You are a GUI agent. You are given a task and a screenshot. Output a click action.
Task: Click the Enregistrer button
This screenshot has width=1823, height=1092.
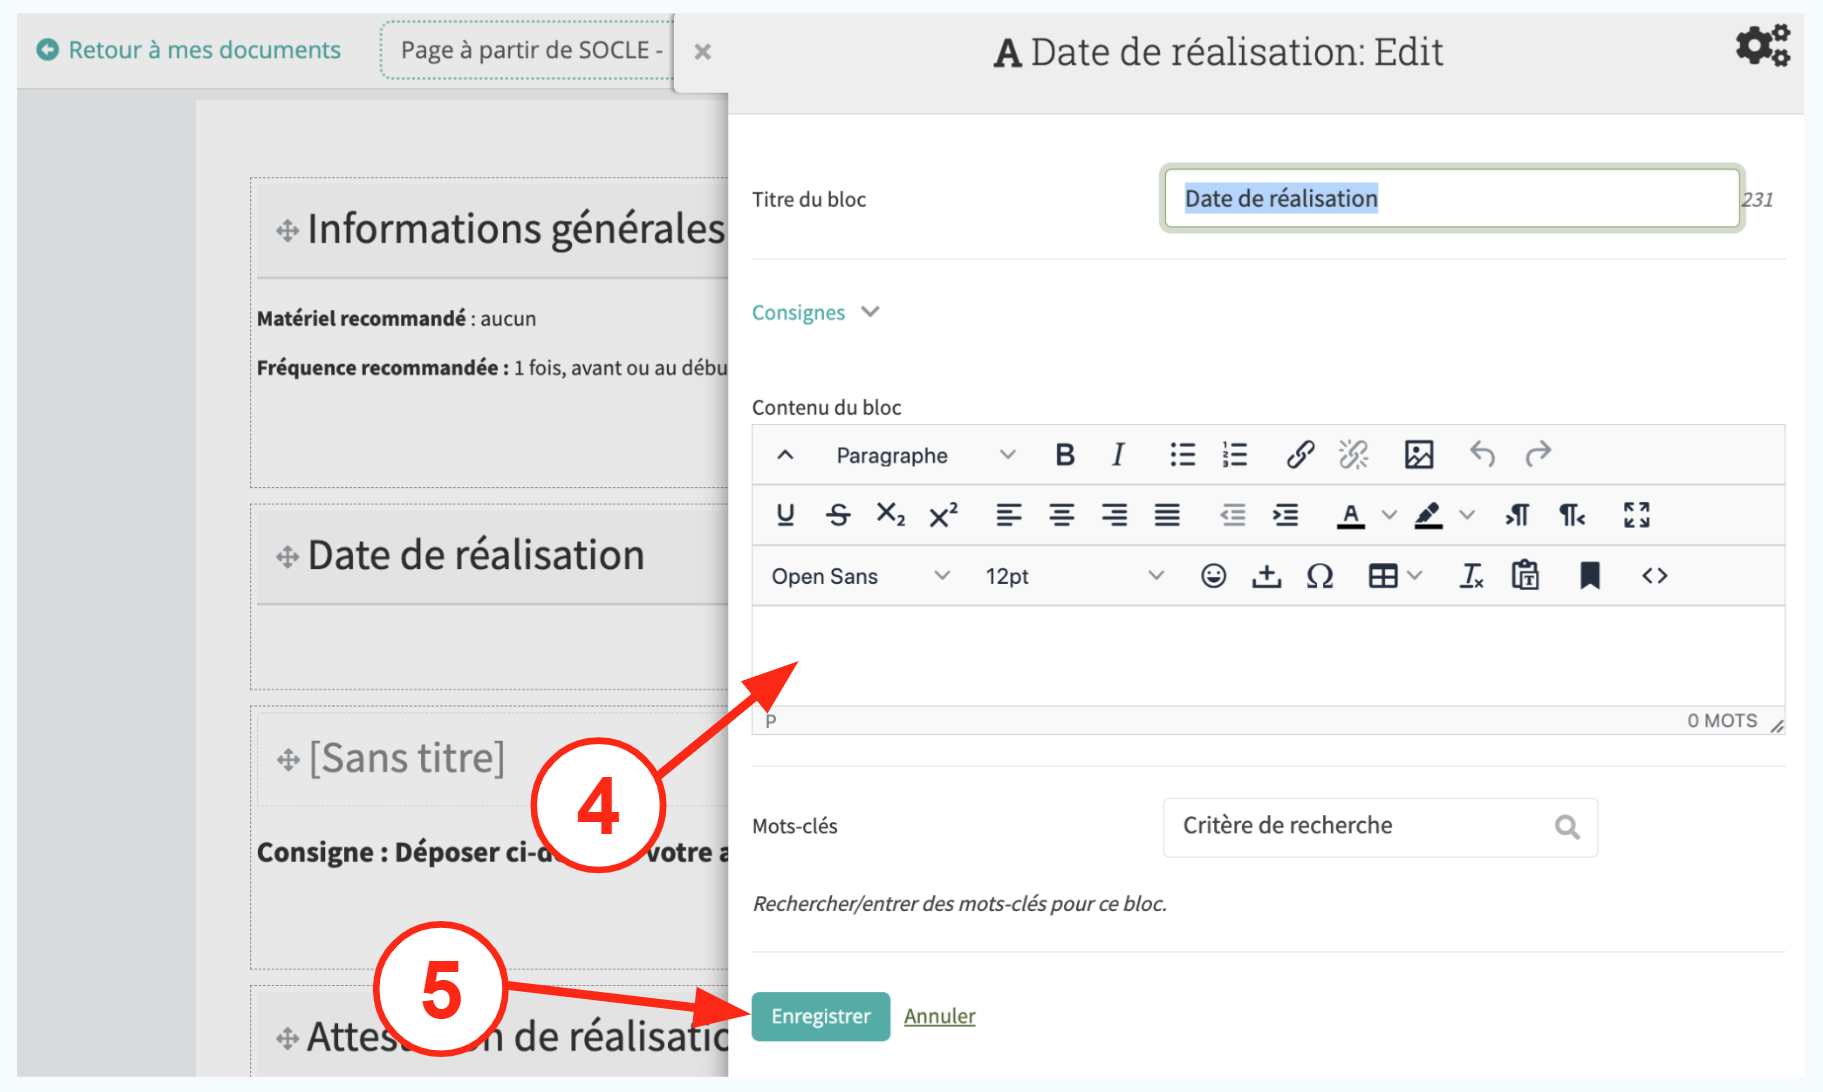[820, 1016]
